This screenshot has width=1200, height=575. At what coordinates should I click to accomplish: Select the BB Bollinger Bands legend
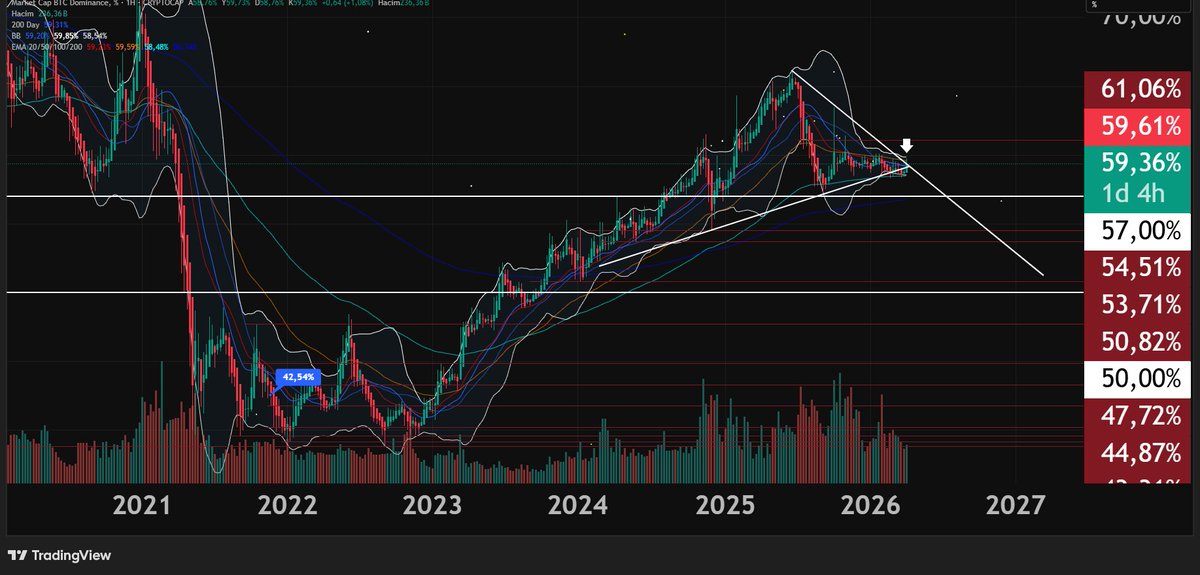tap(59, 34)
